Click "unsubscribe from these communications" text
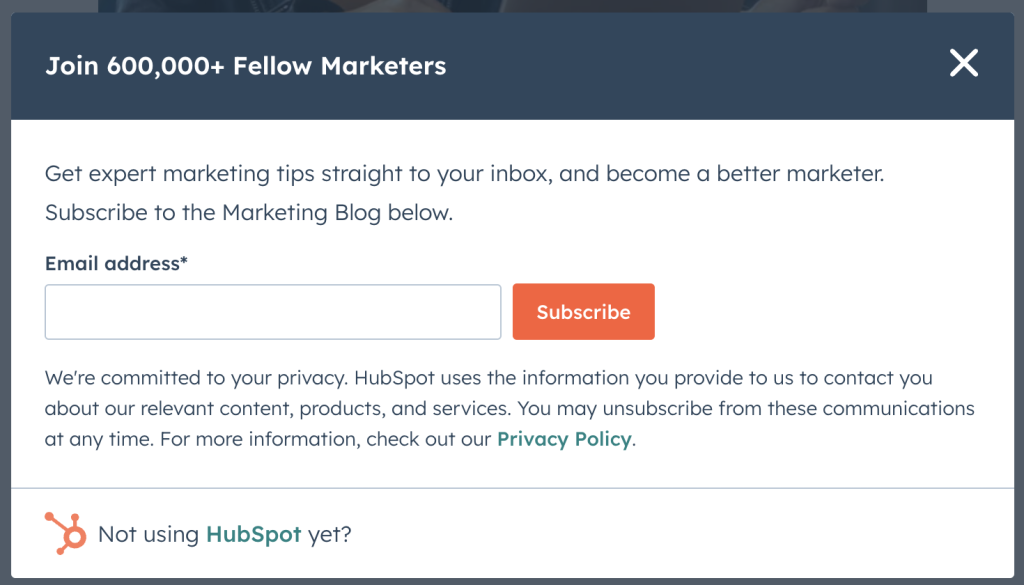Screen dimensions: 1024x585 [788, 409]
